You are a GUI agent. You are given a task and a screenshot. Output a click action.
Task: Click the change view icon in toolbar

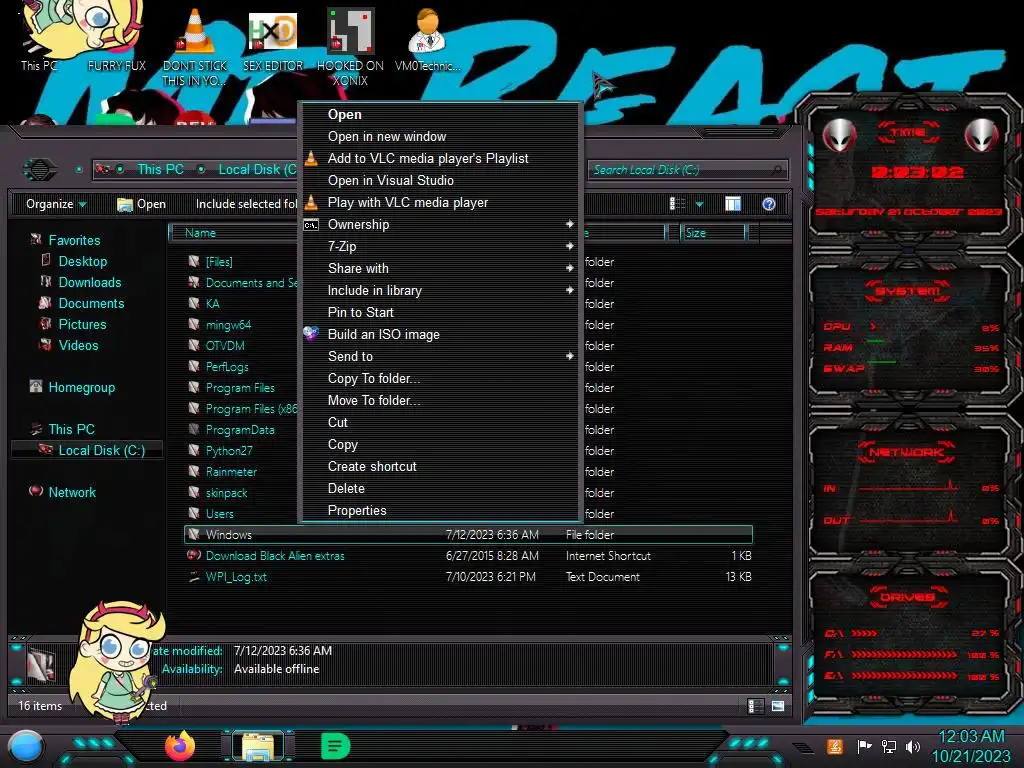pos(678,204)
